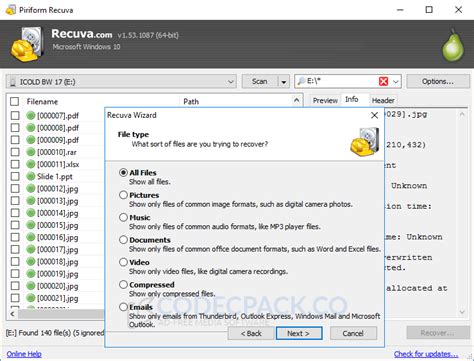Viewport: 474px width, 361px height.
Task: Expand the filter path dropdown arrow
Action: (396, 81)
